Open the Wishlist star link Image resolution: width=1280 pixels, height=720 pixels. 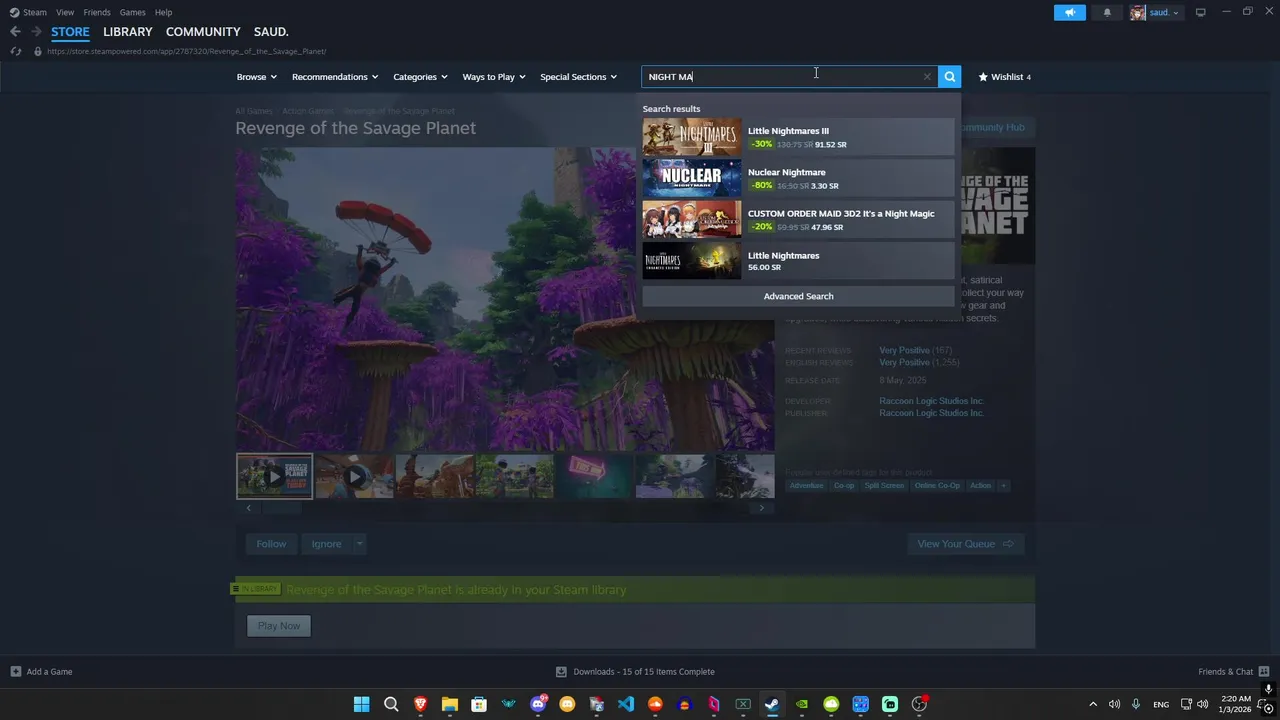pos(1004,77)
